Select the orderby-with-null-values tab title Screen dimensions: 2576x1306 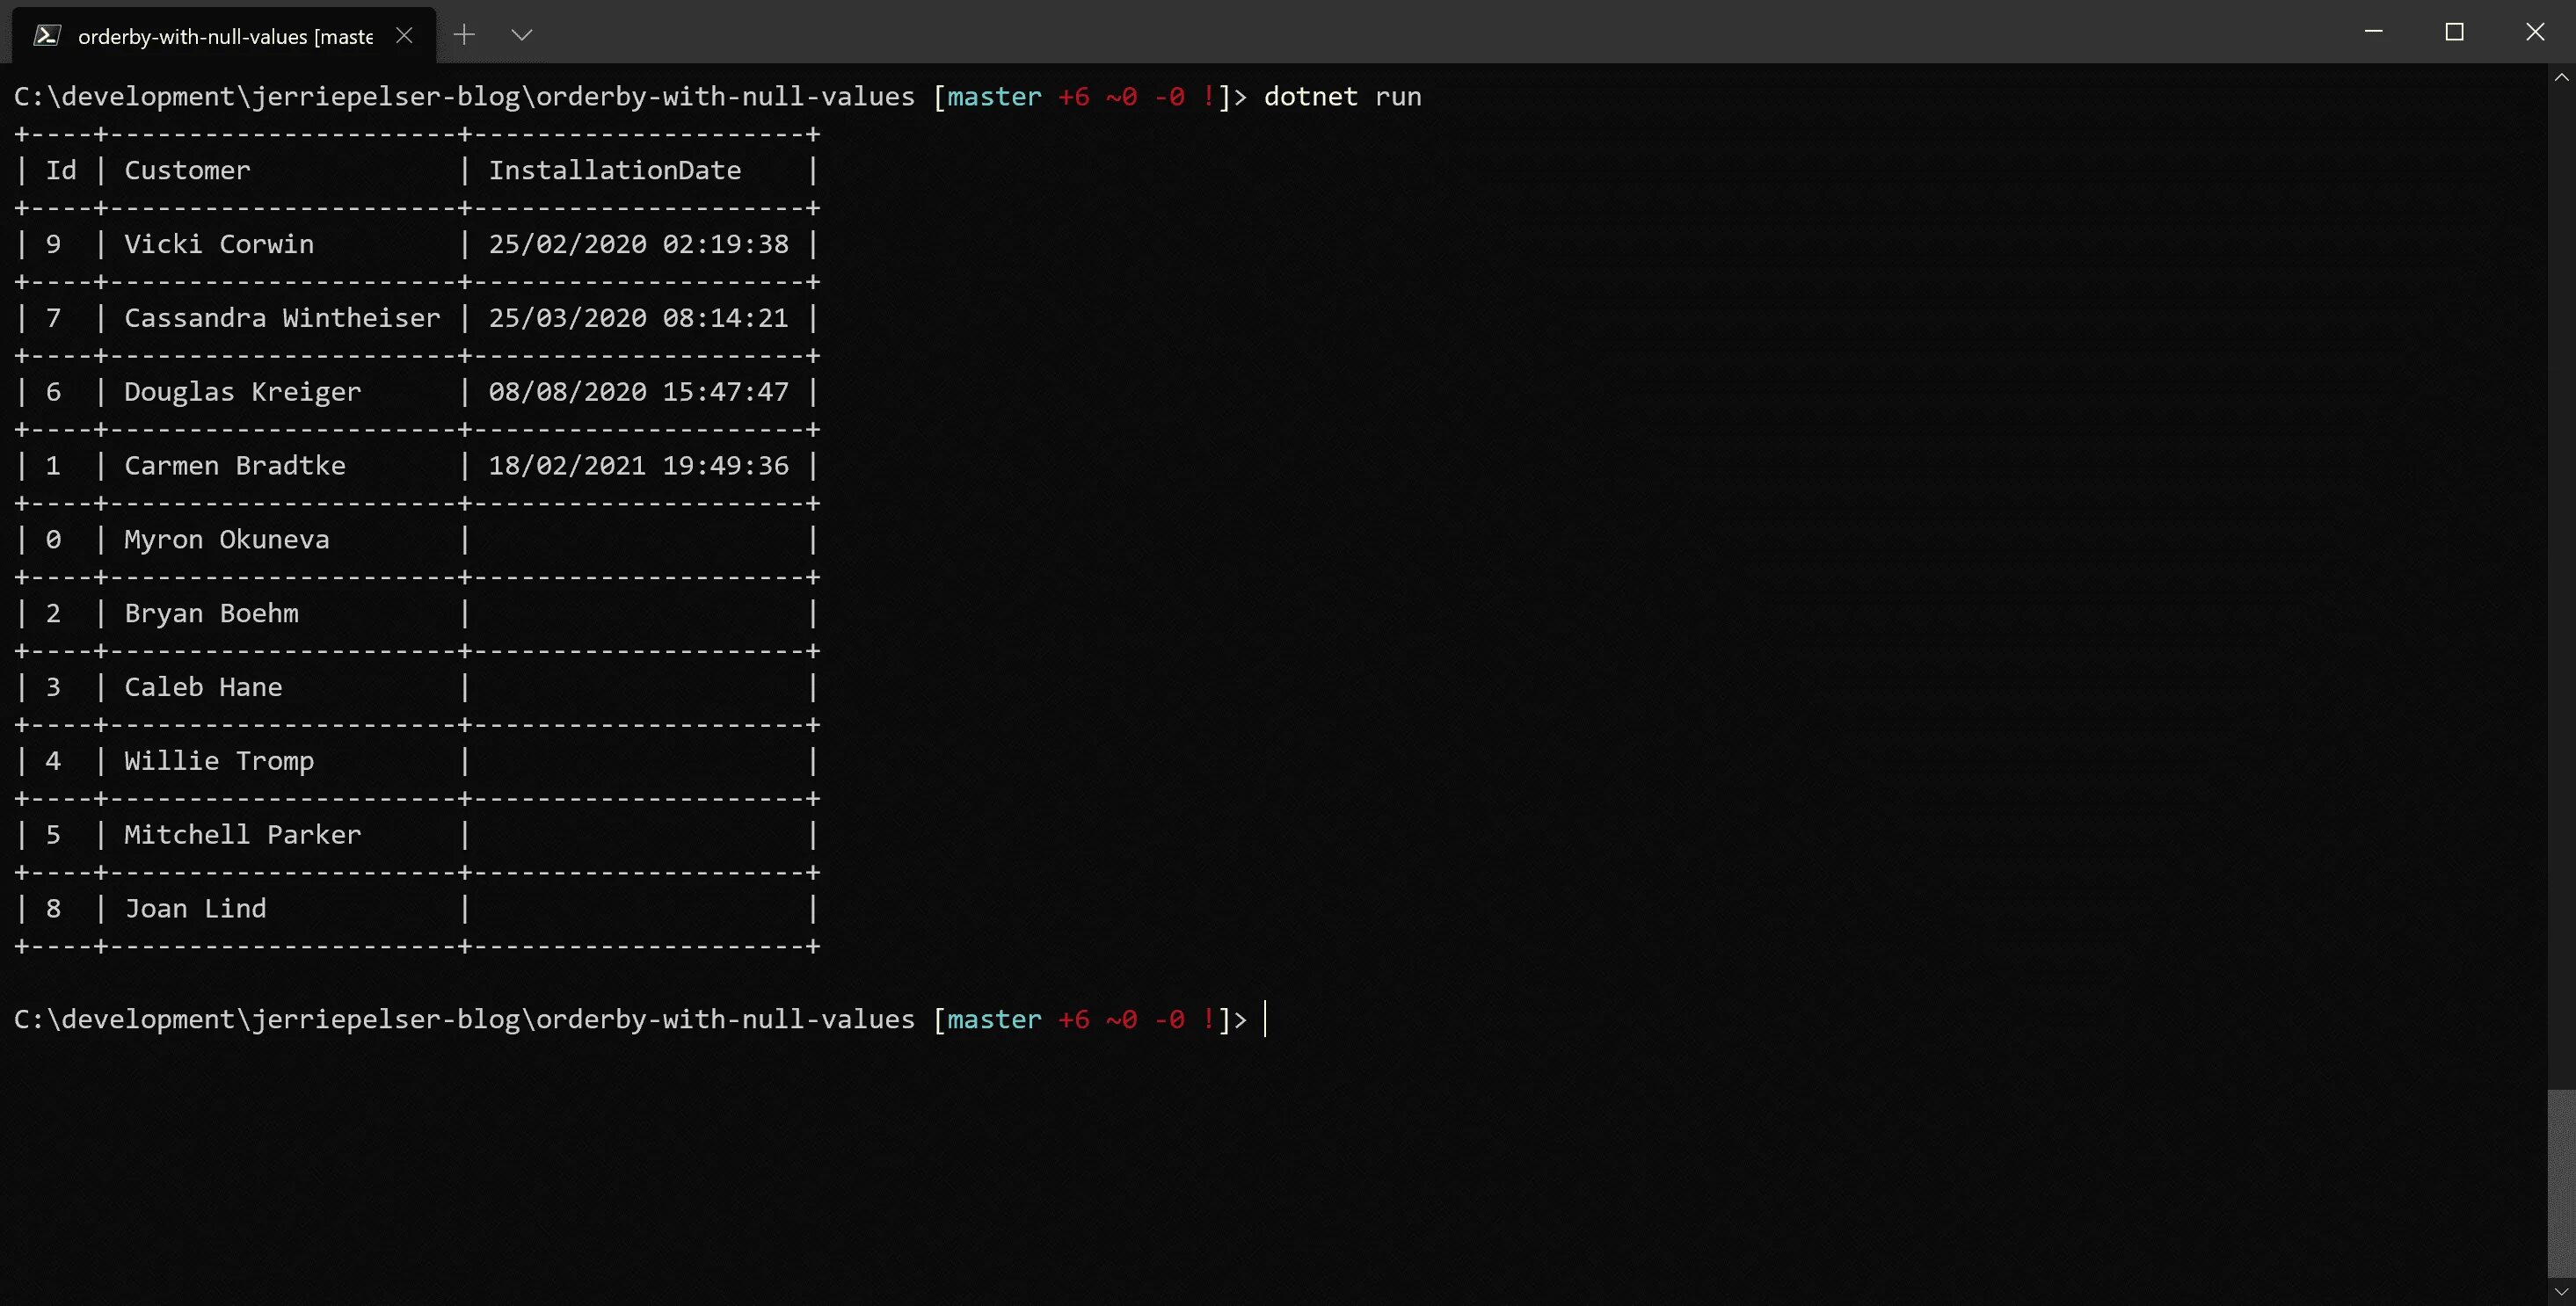pyautogui.click(x=225, y=37)
